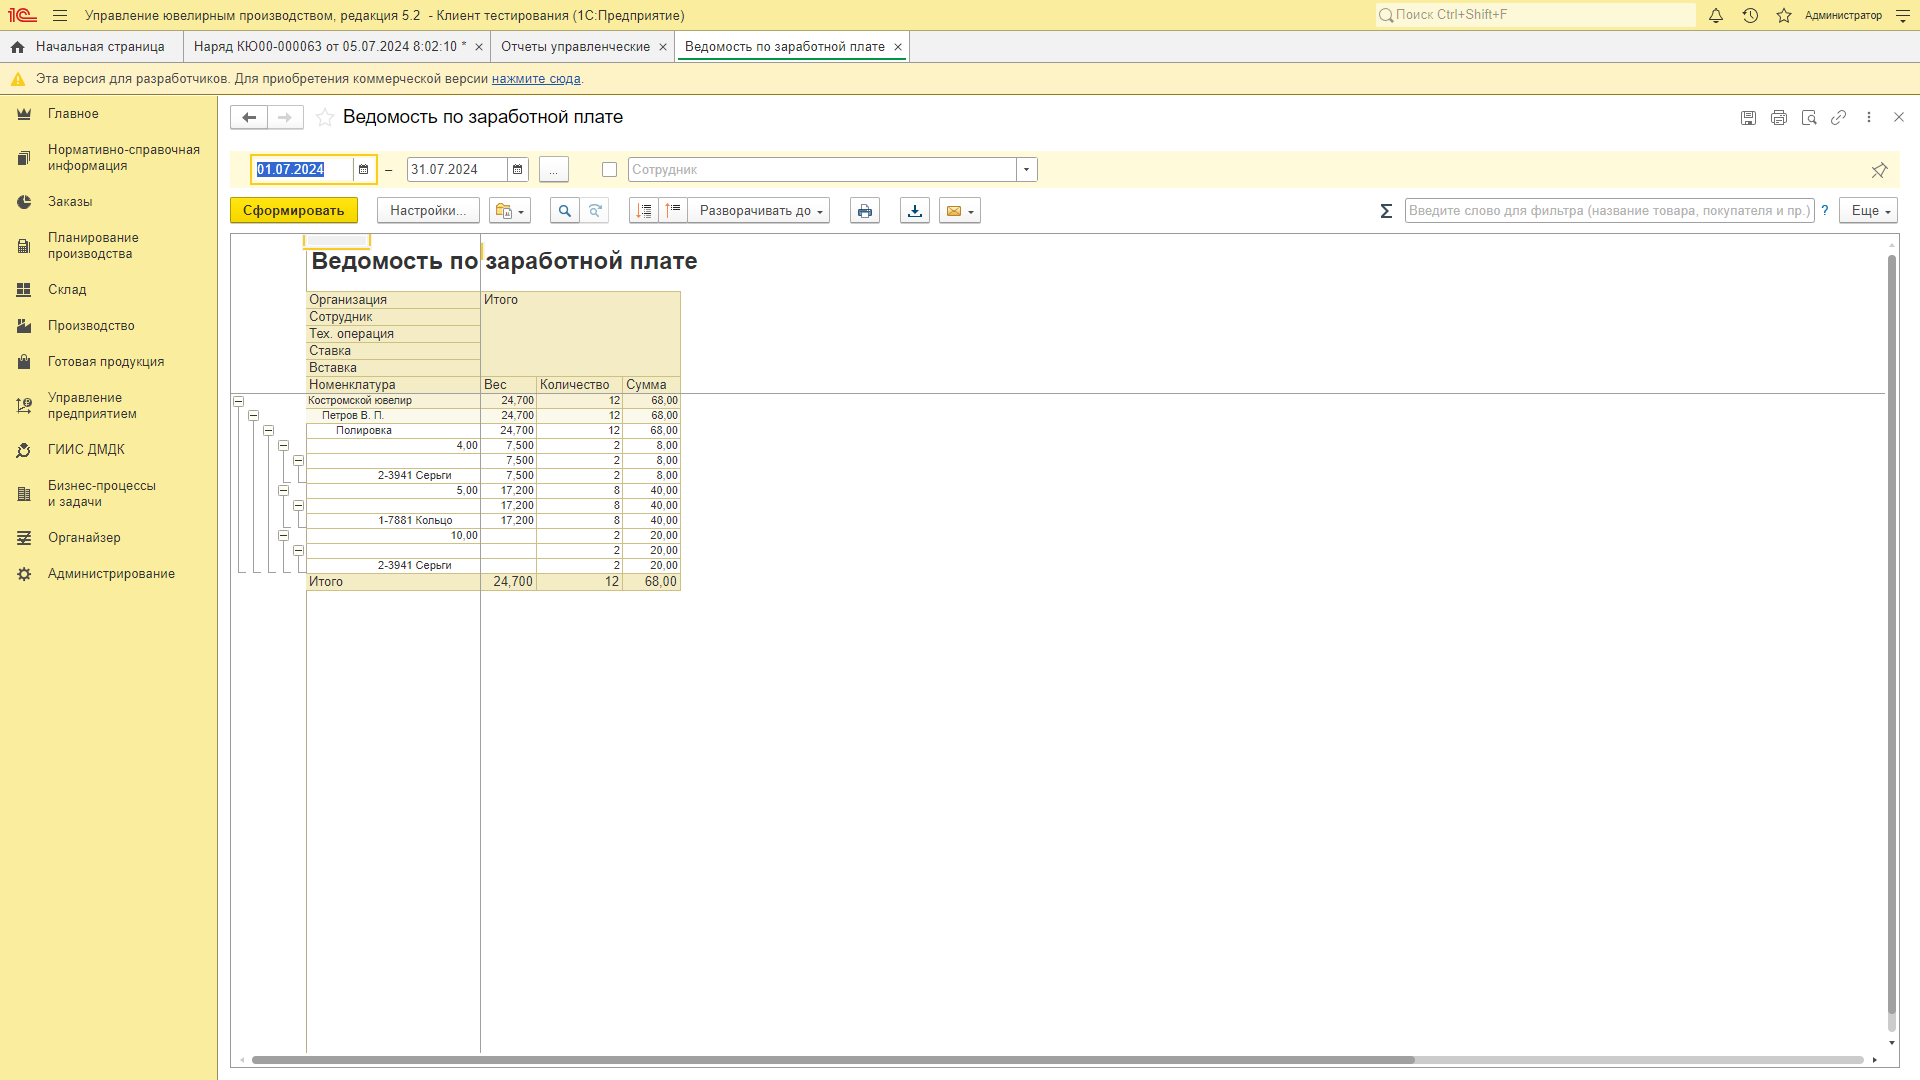Click top-right printer icon

1779,118
